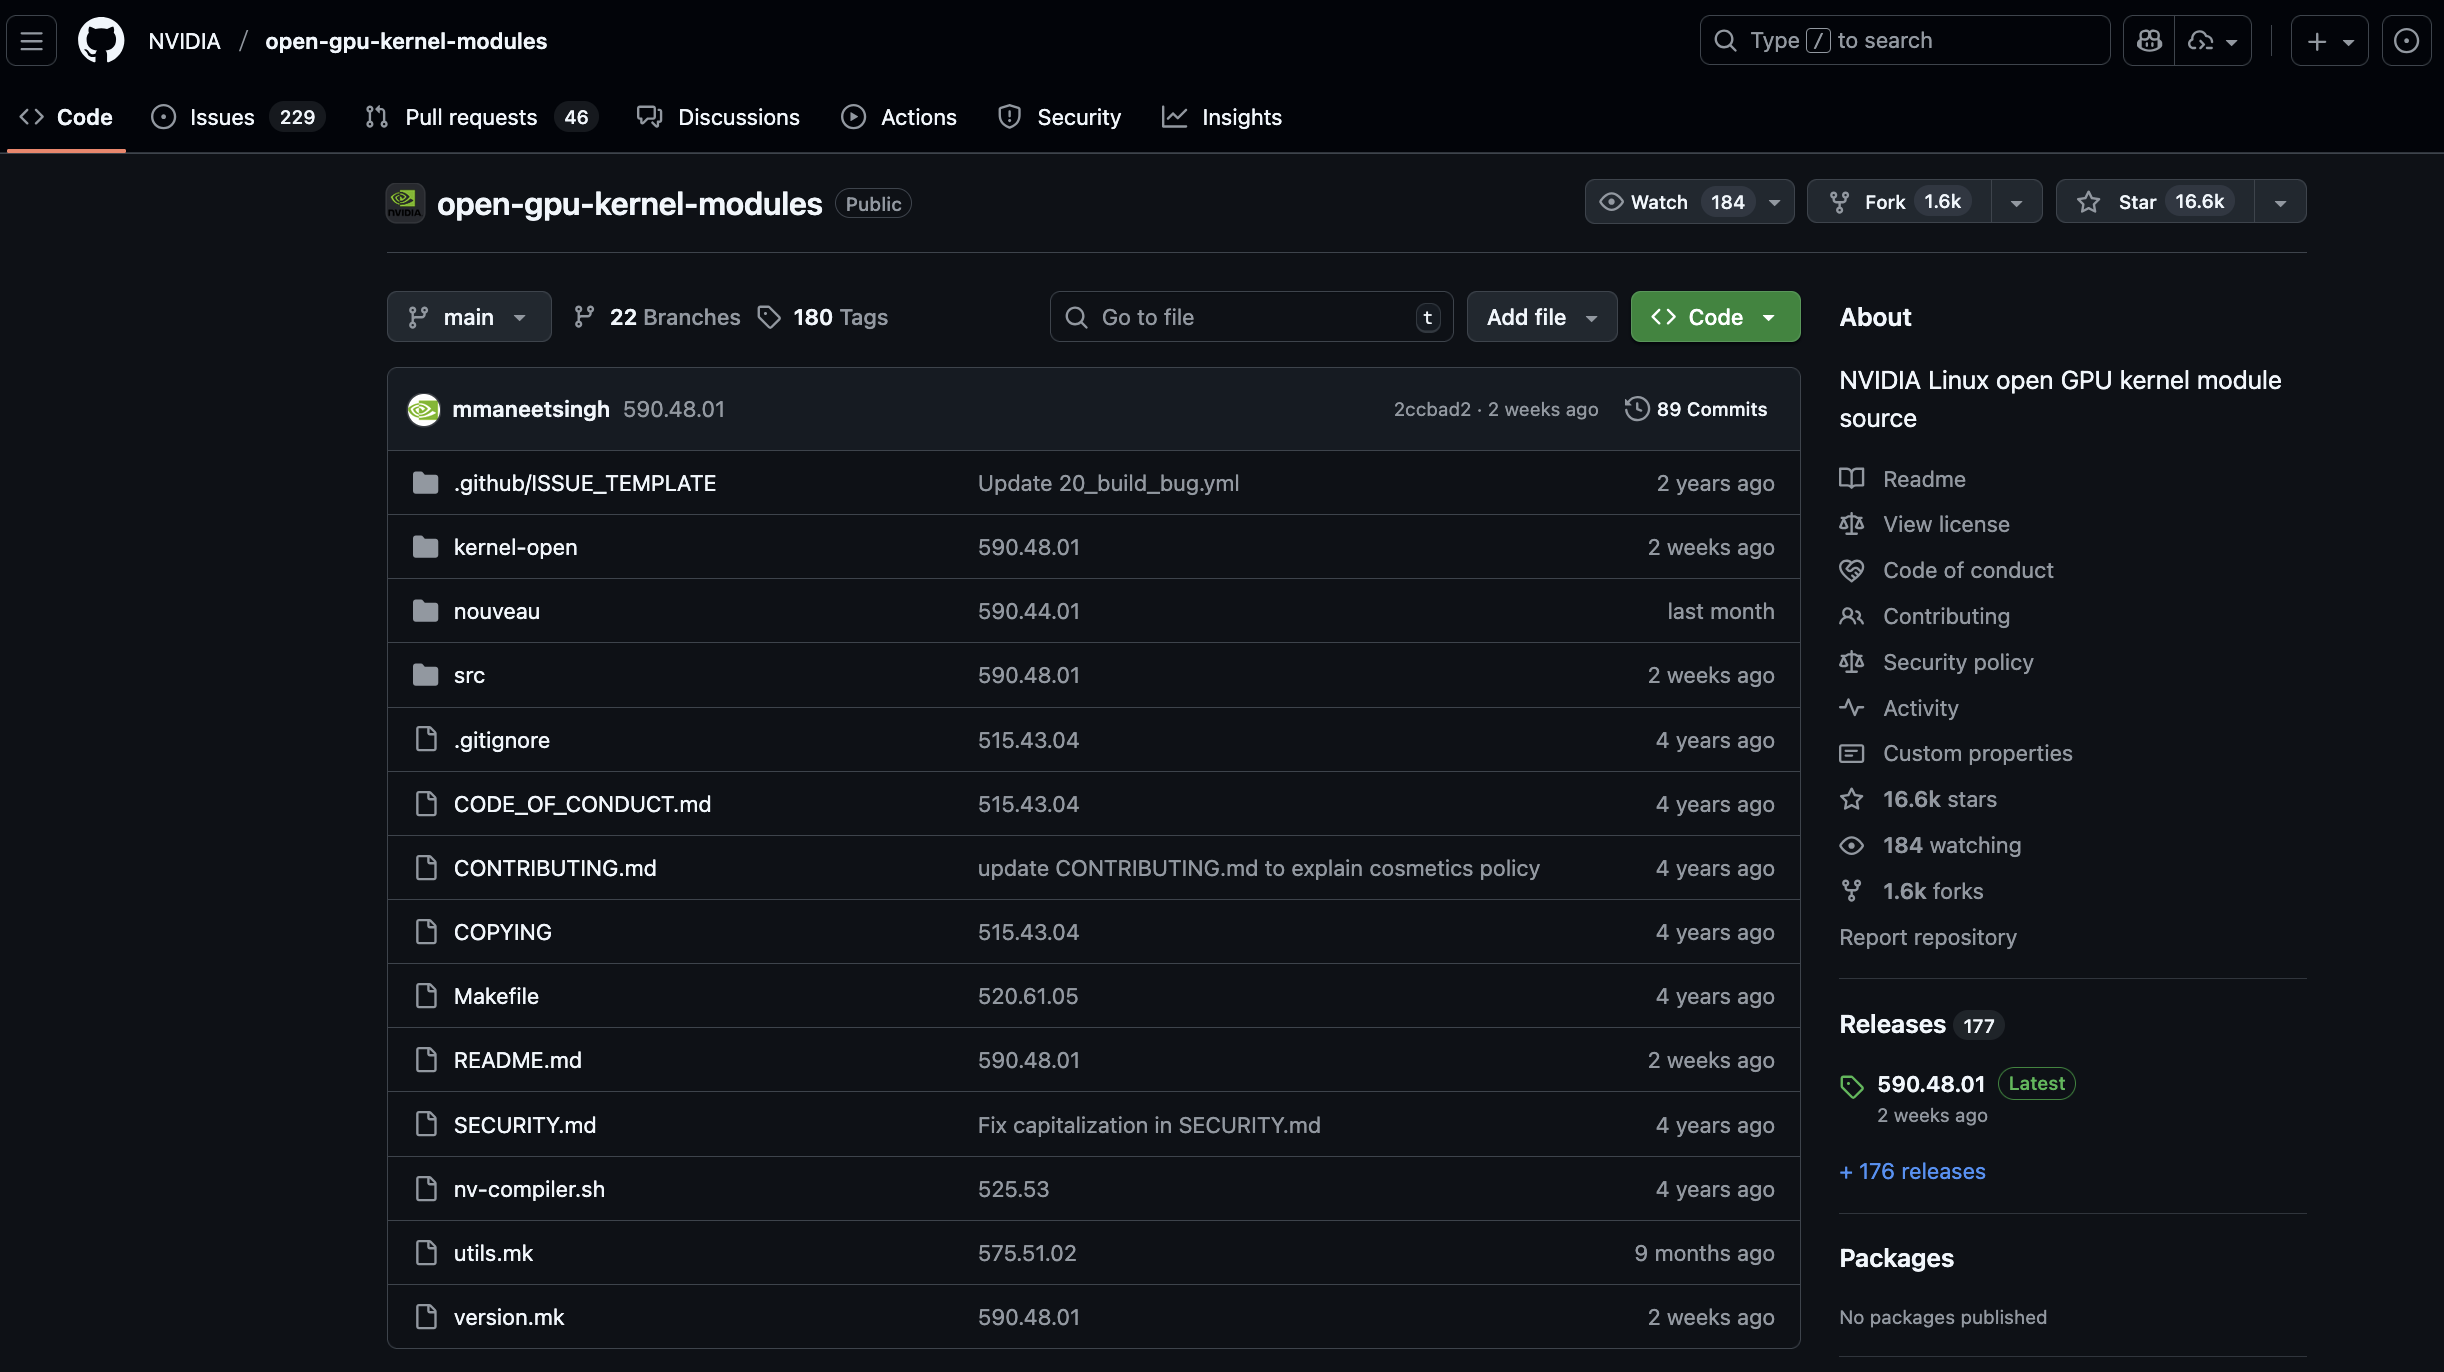The width and height of the screenshot is (2444, 1372).
Task: Open the hamburger navigation menu
Action: point(31,41)
